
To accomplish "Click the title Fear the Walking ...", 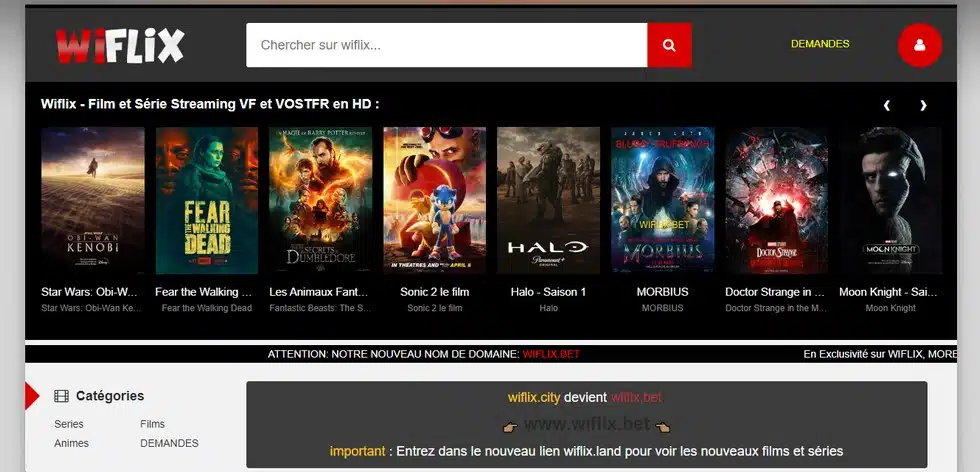I will (x=204, y=292).
